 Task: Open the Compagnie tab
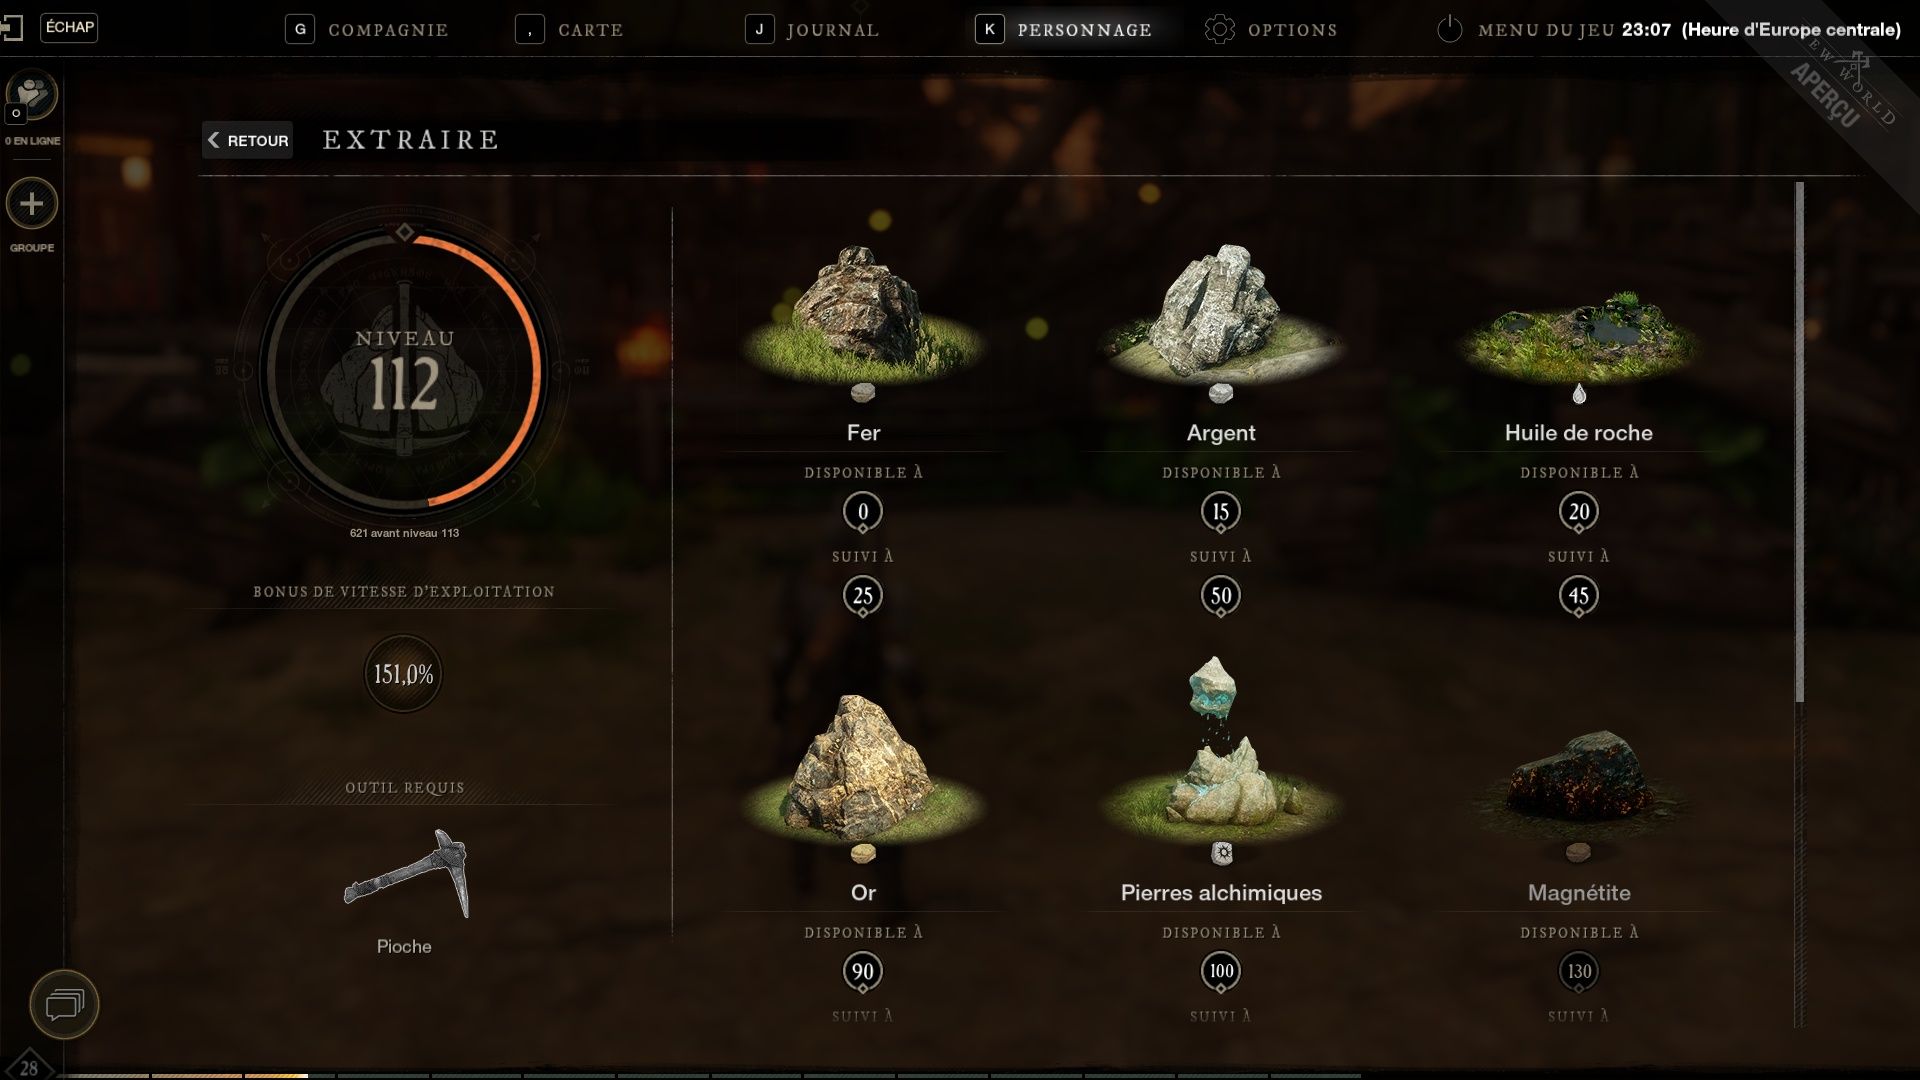367,29
